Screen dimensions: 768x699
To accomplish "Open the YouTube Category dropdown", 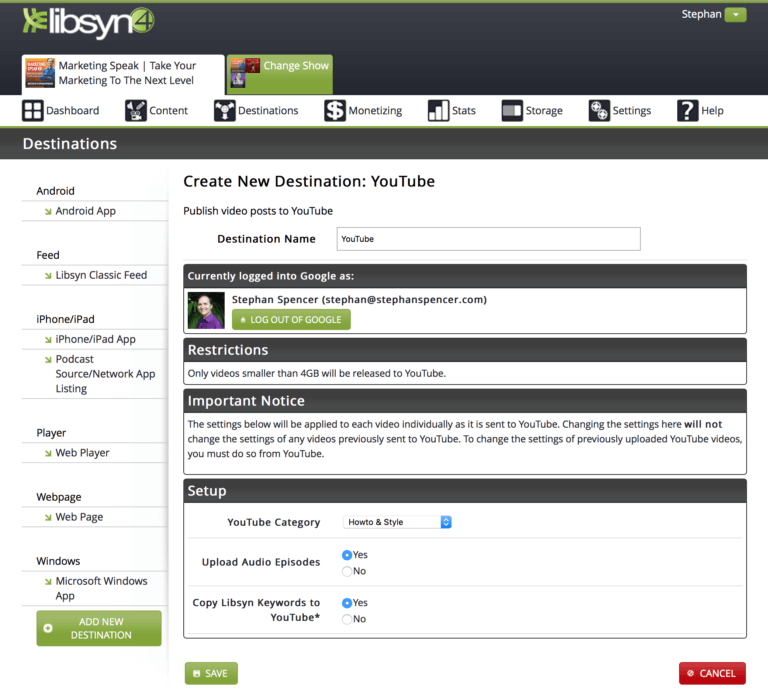I will coord(398,522).
